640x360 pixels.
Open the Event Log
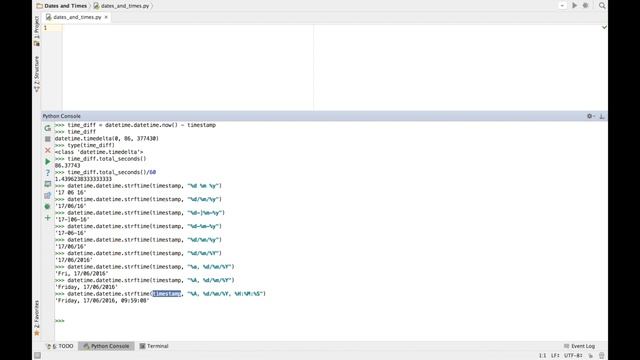[580, 346]
